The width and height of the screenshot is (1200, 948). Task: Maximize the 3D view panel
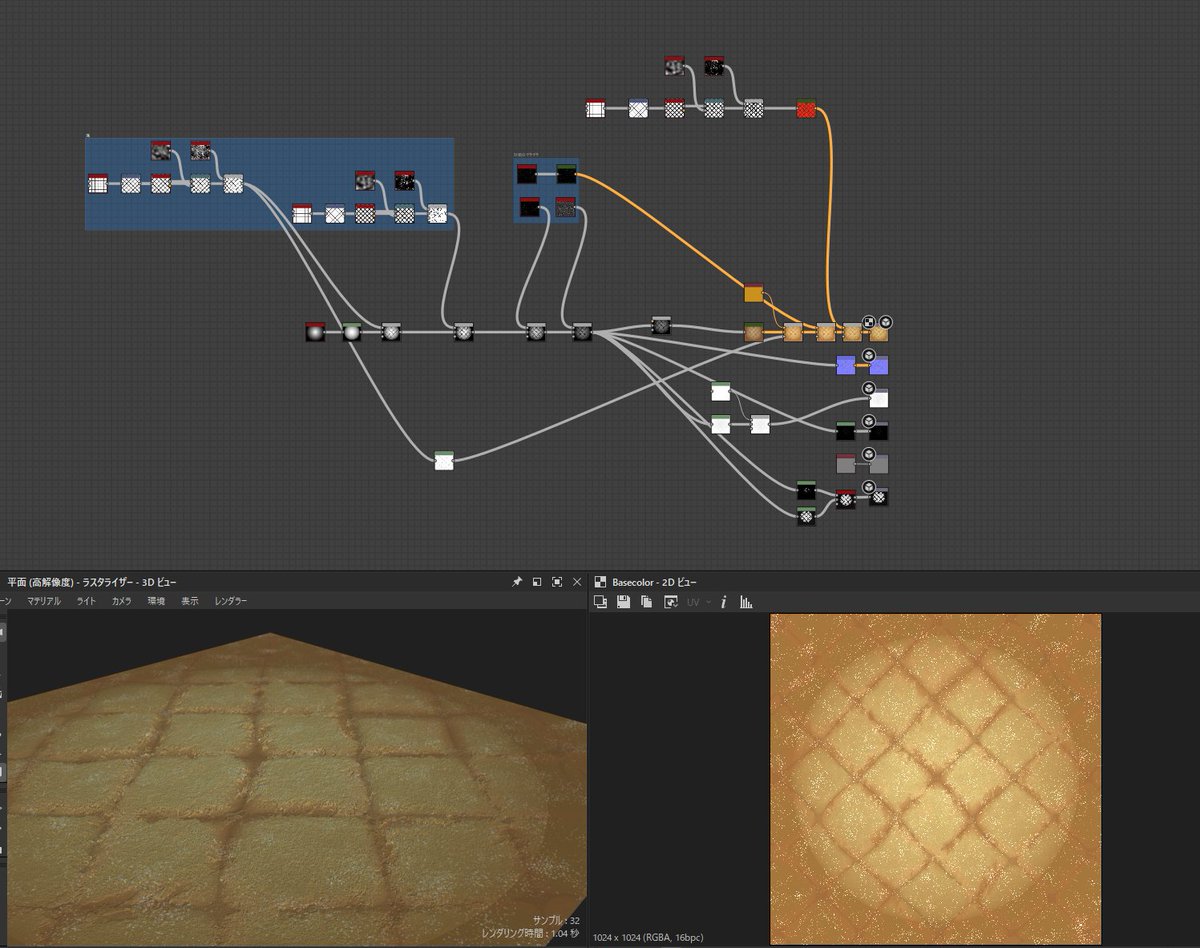(x=557, y=582)
